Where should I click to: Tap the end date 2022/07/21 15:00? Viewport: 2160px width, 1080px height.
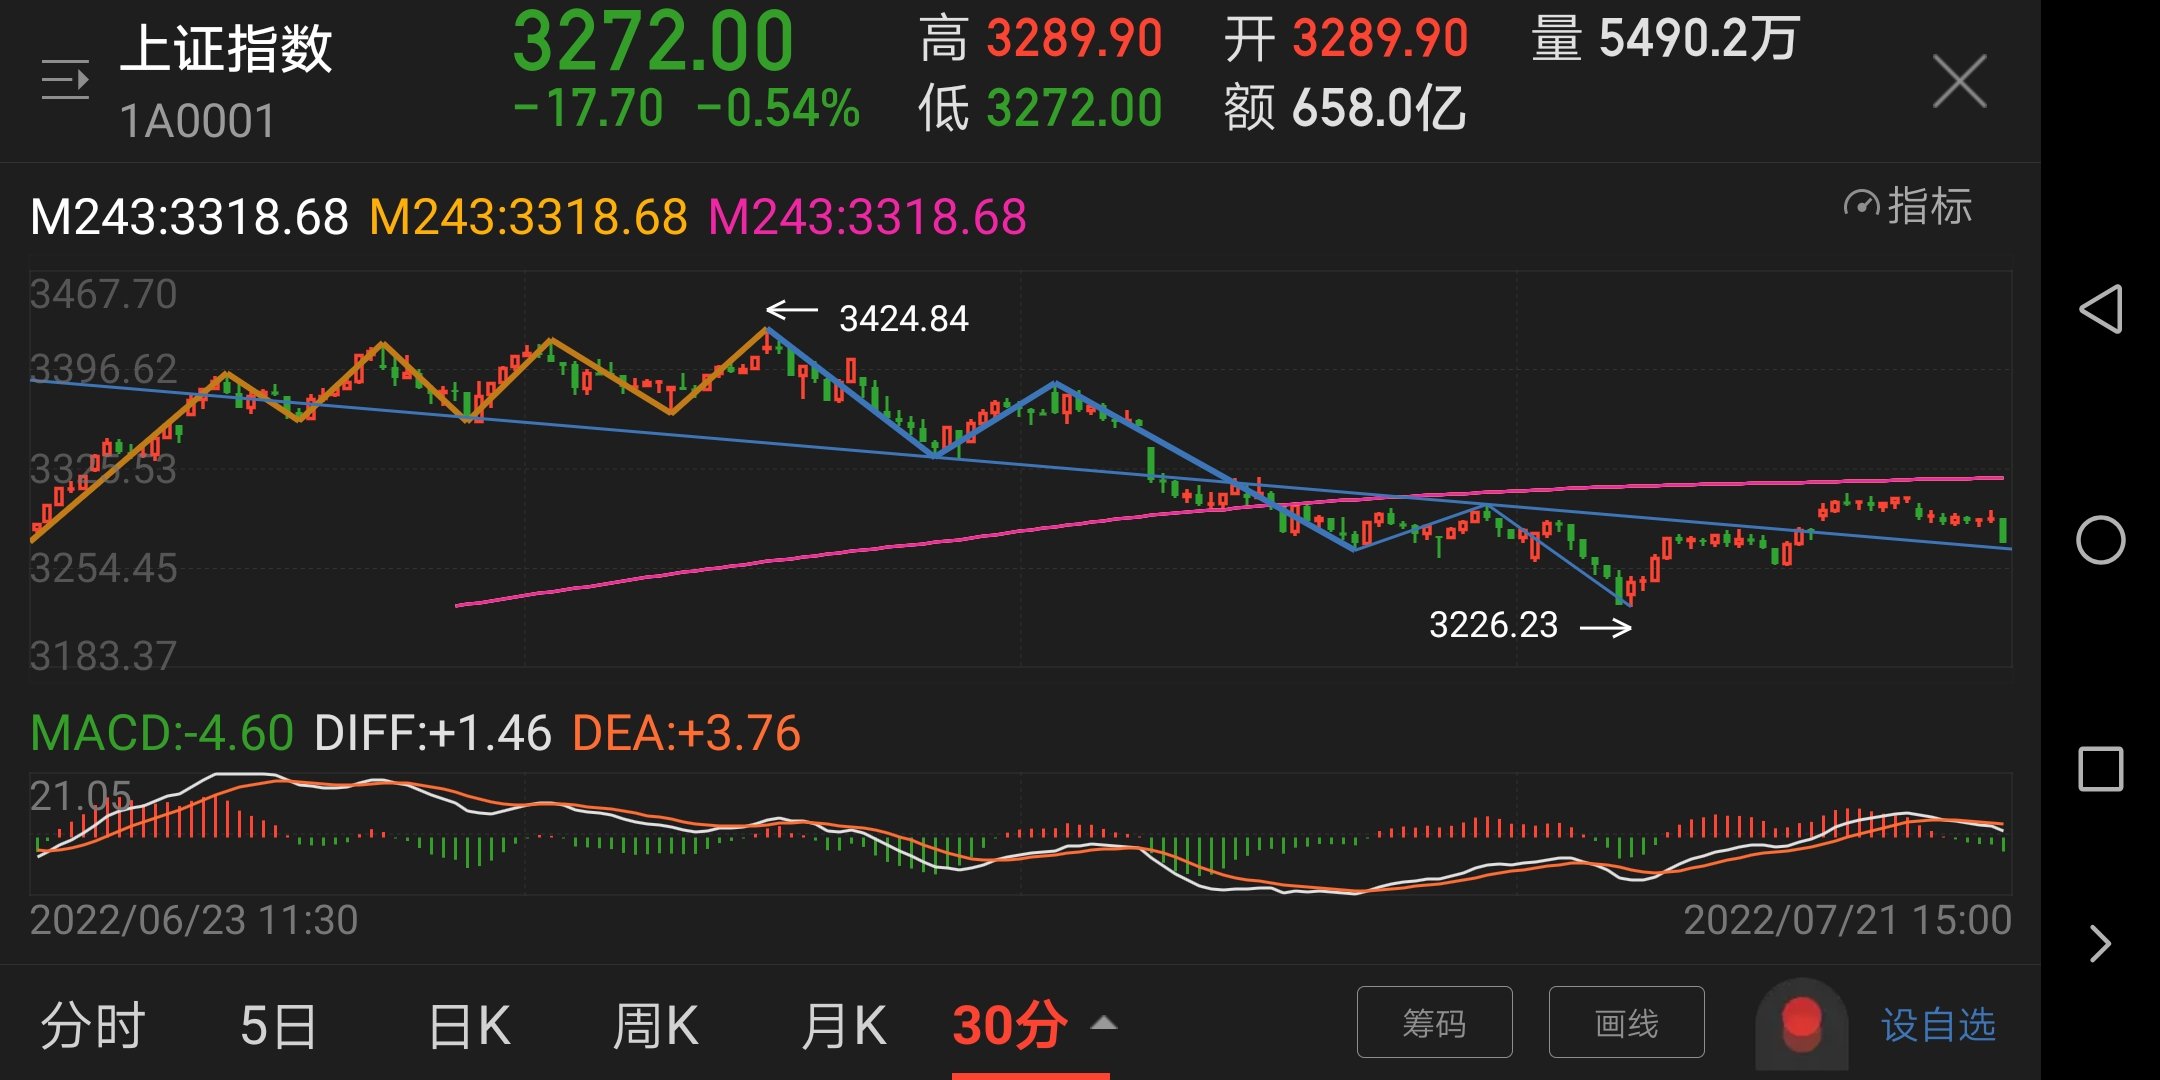[x=1847, y=920]
